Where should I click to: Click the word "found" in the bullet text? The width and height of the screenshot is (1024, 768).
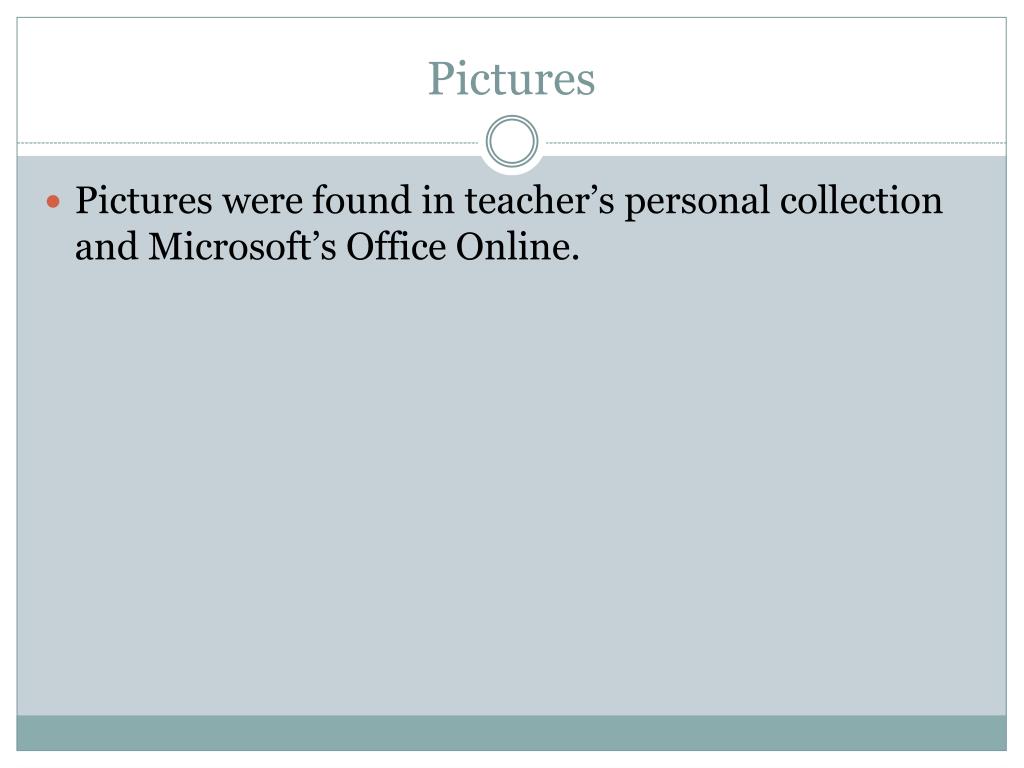(361, 200)
